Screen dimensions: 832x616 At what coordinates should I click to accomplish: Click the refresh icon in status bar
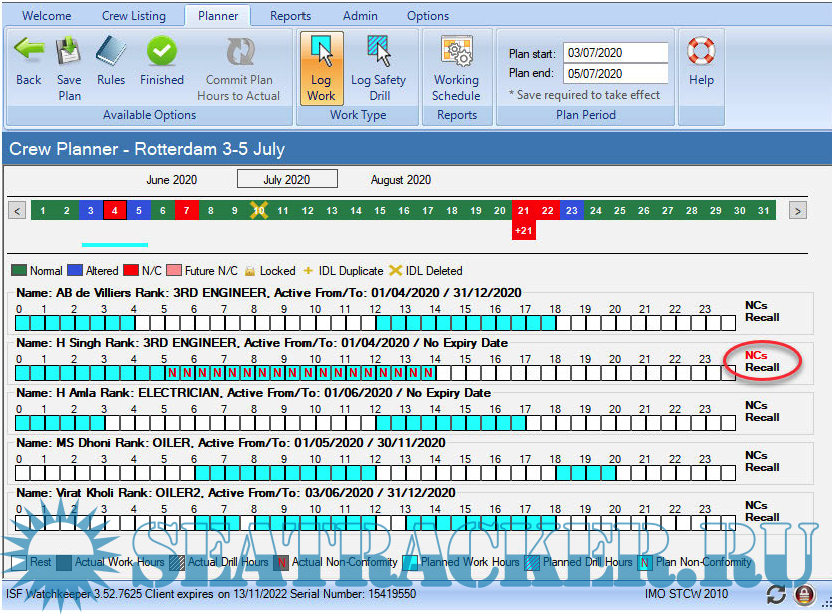775,596
